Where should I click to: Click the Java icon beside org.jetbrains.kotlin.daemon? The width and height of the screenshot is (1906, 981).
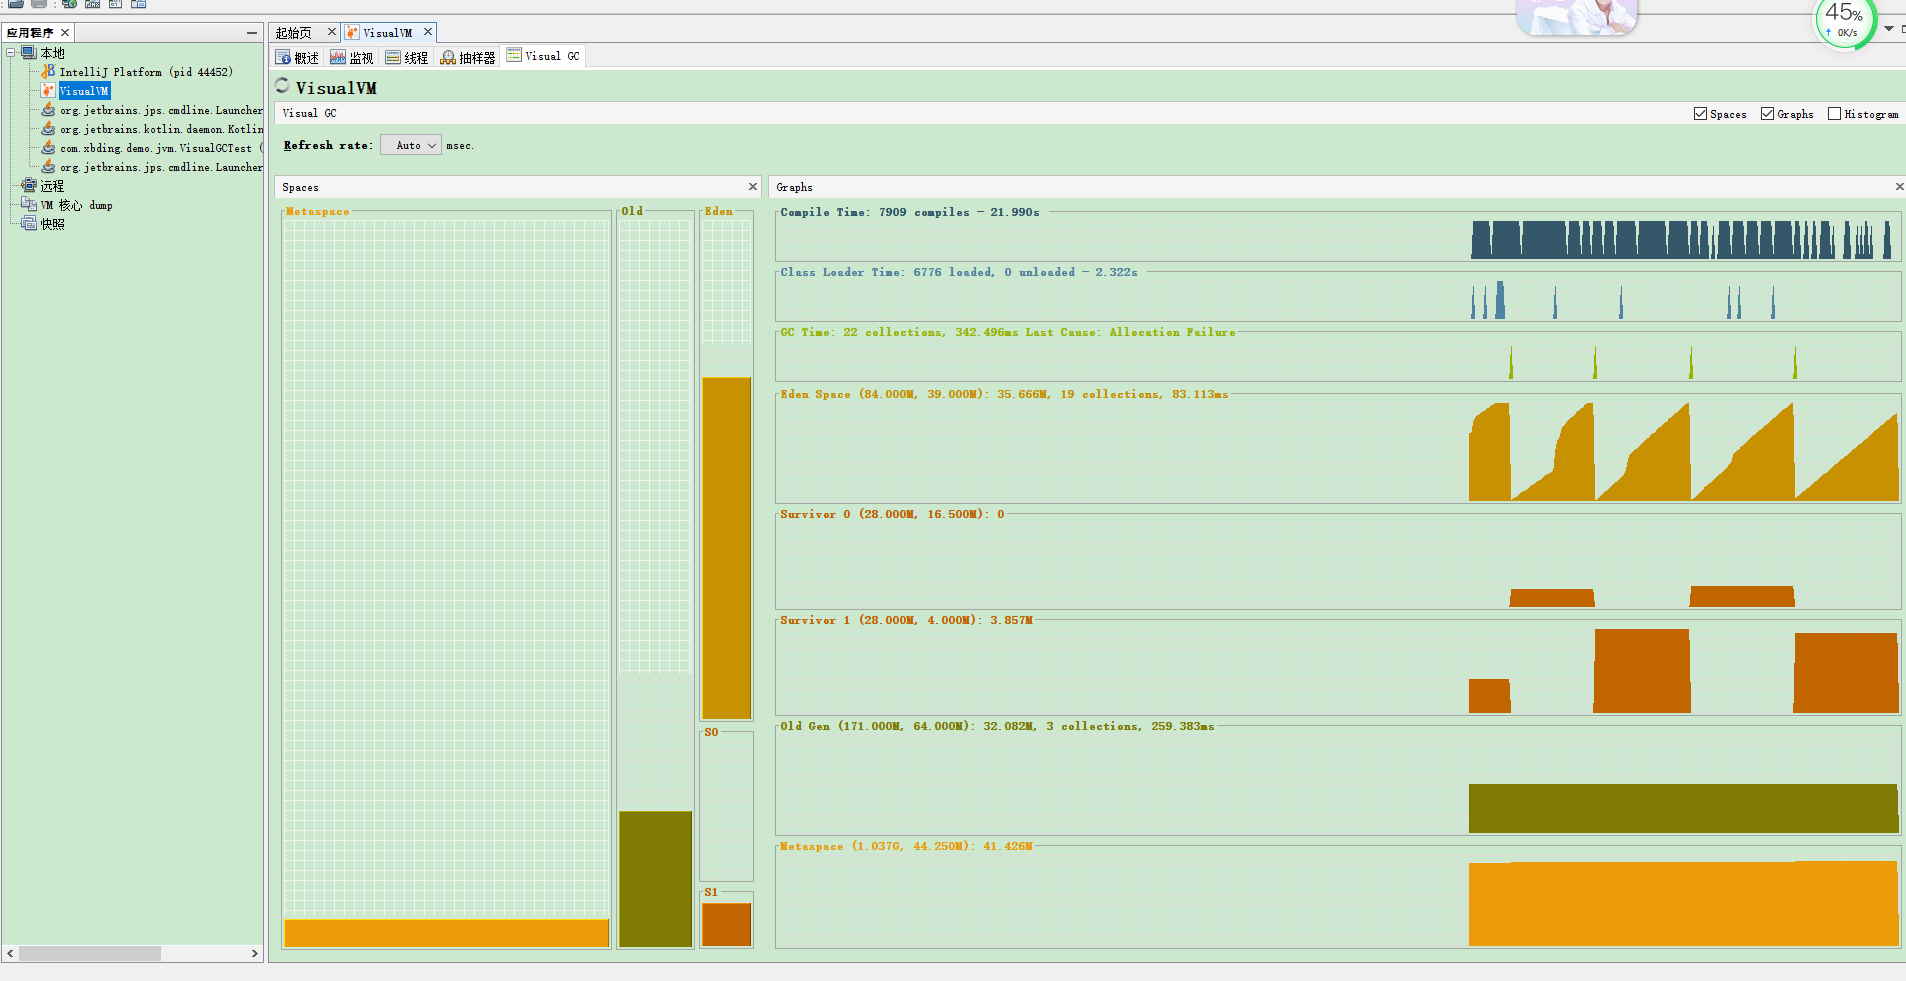[48, 129]
